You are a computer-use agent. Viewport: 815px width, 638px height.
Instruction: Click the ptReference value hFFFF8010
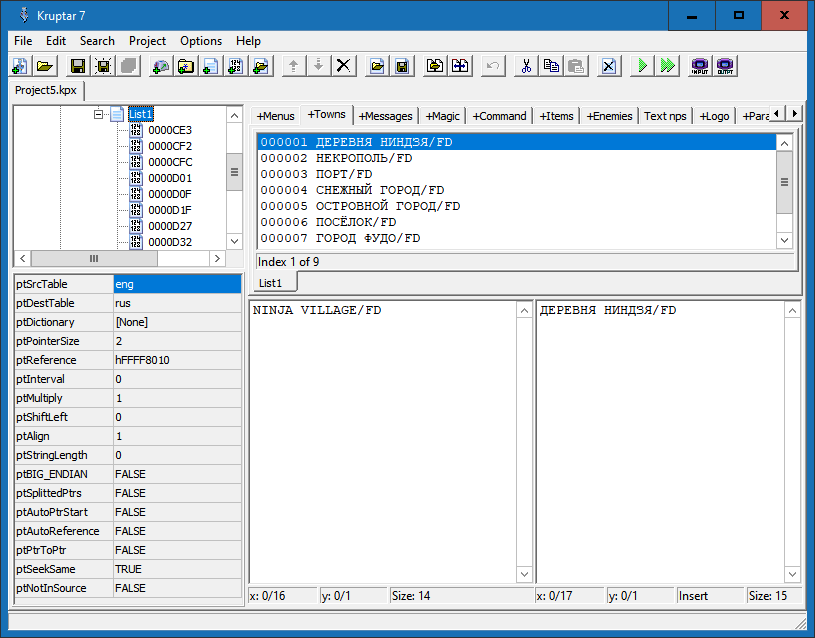[177, 360]
